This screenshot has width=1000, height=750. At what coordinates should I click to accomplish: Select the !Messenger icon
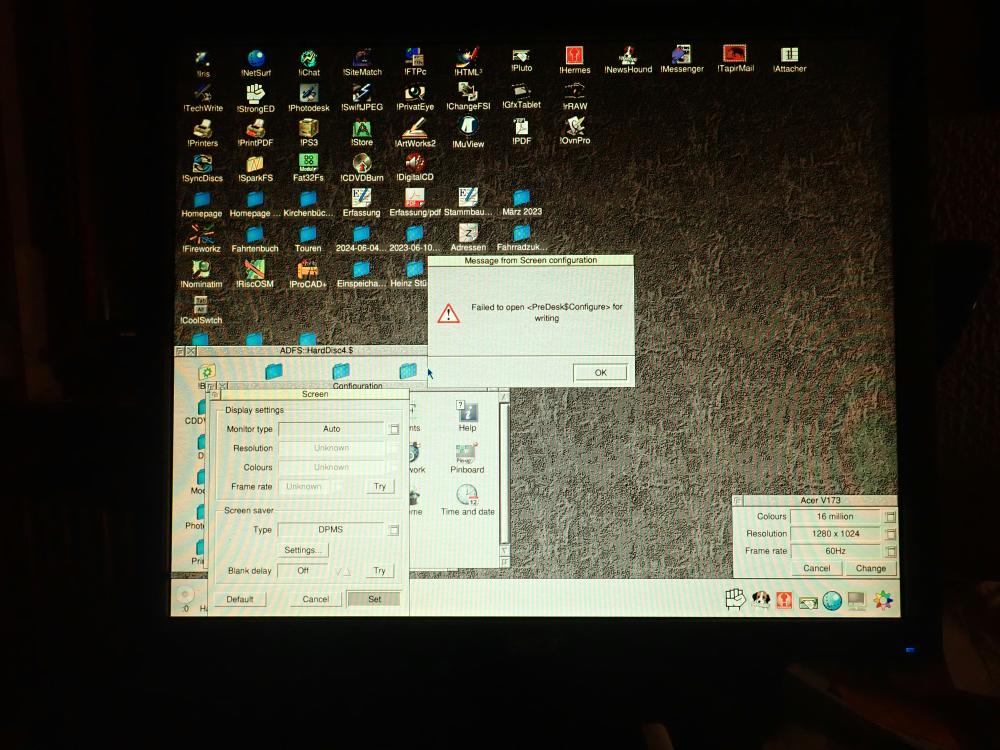682,59
